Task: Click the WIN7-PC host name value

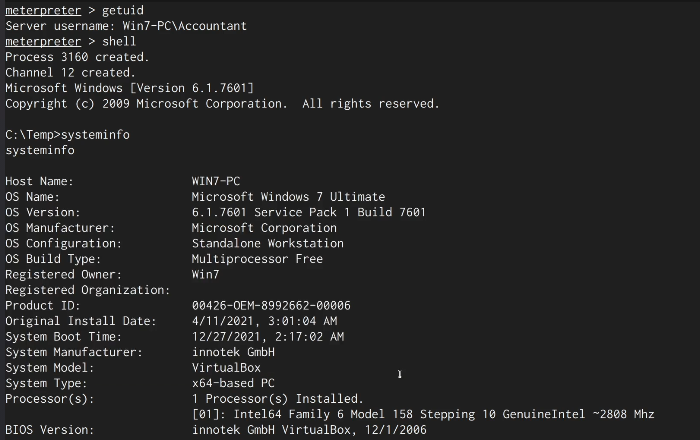Action: pyautogui.click(x=216, y=181)
